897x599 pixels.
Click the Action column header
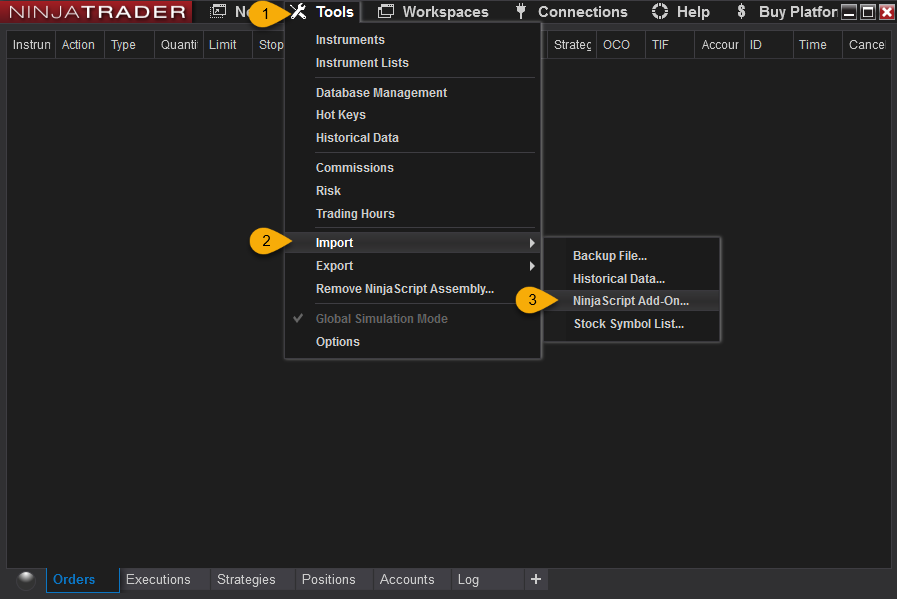tap(80, 45)
